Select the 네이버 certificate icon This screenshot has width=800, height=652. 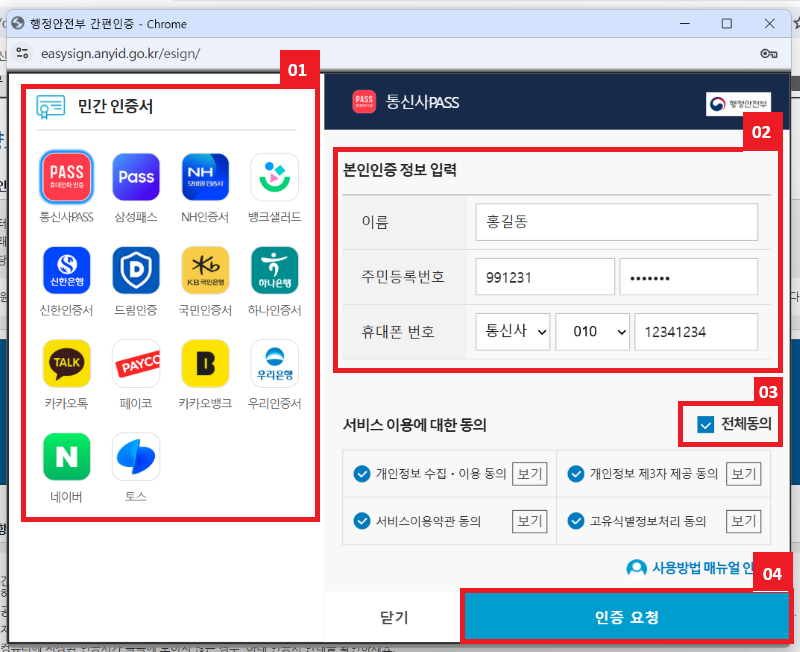66,457
